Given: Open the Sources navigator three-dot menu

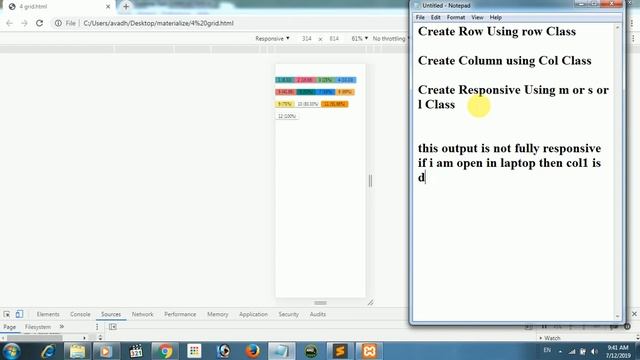Looking at the screenshot, I should [97, 327].
